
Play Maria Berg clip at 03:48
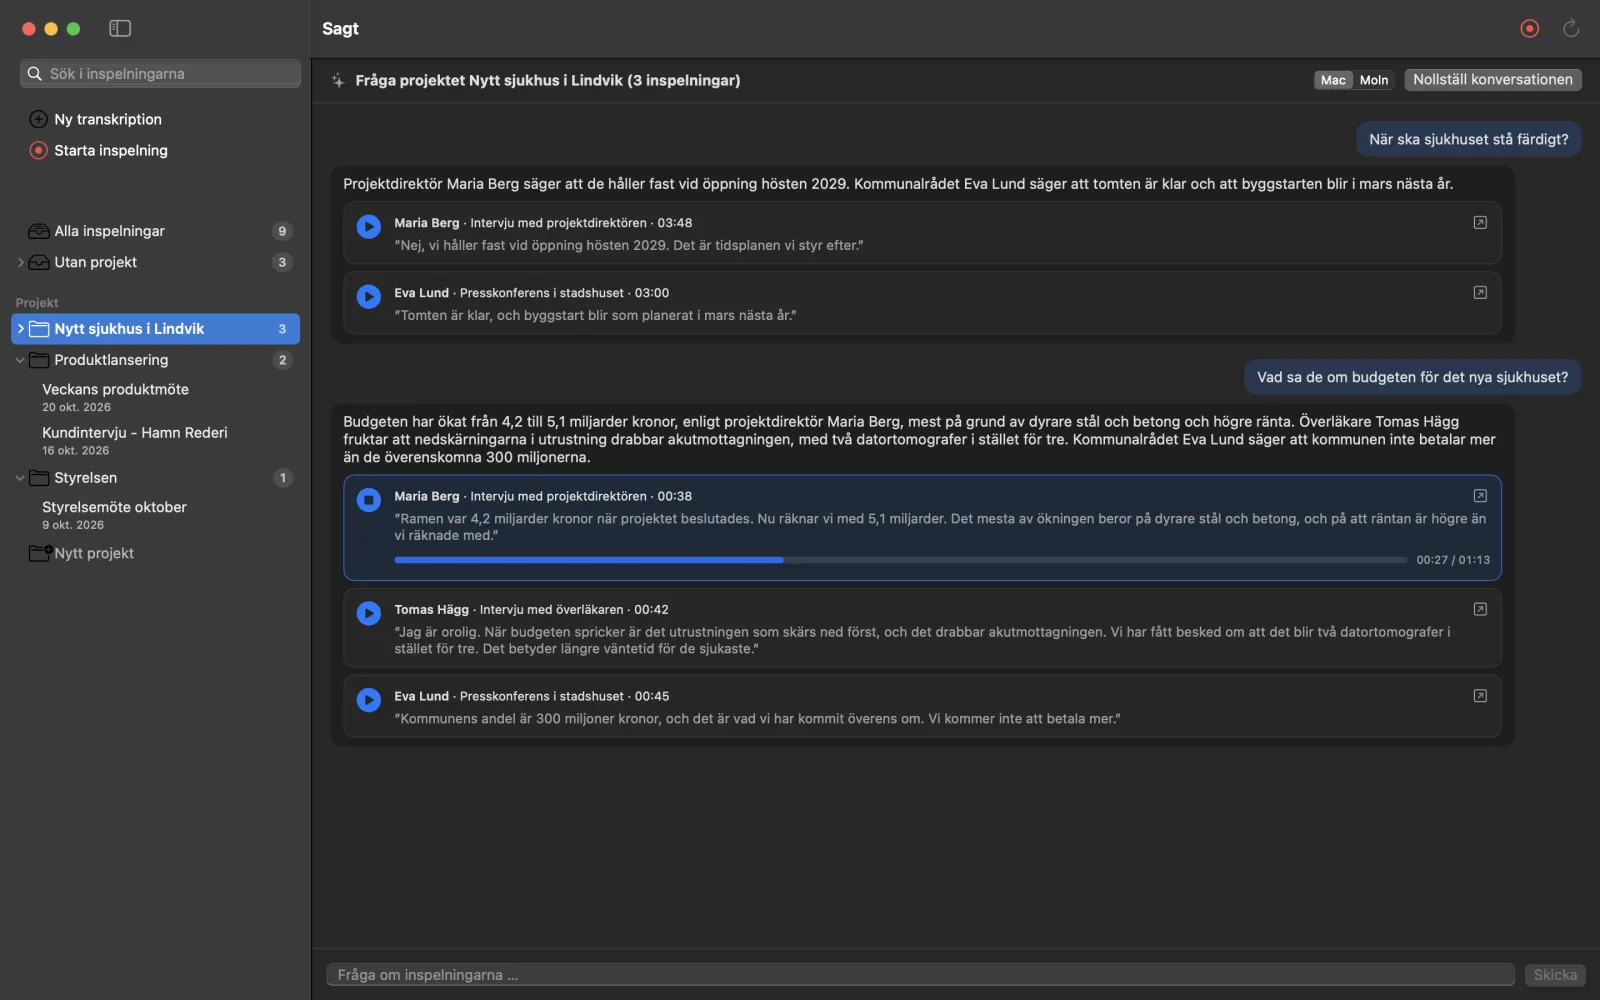(x=369, y=226)
